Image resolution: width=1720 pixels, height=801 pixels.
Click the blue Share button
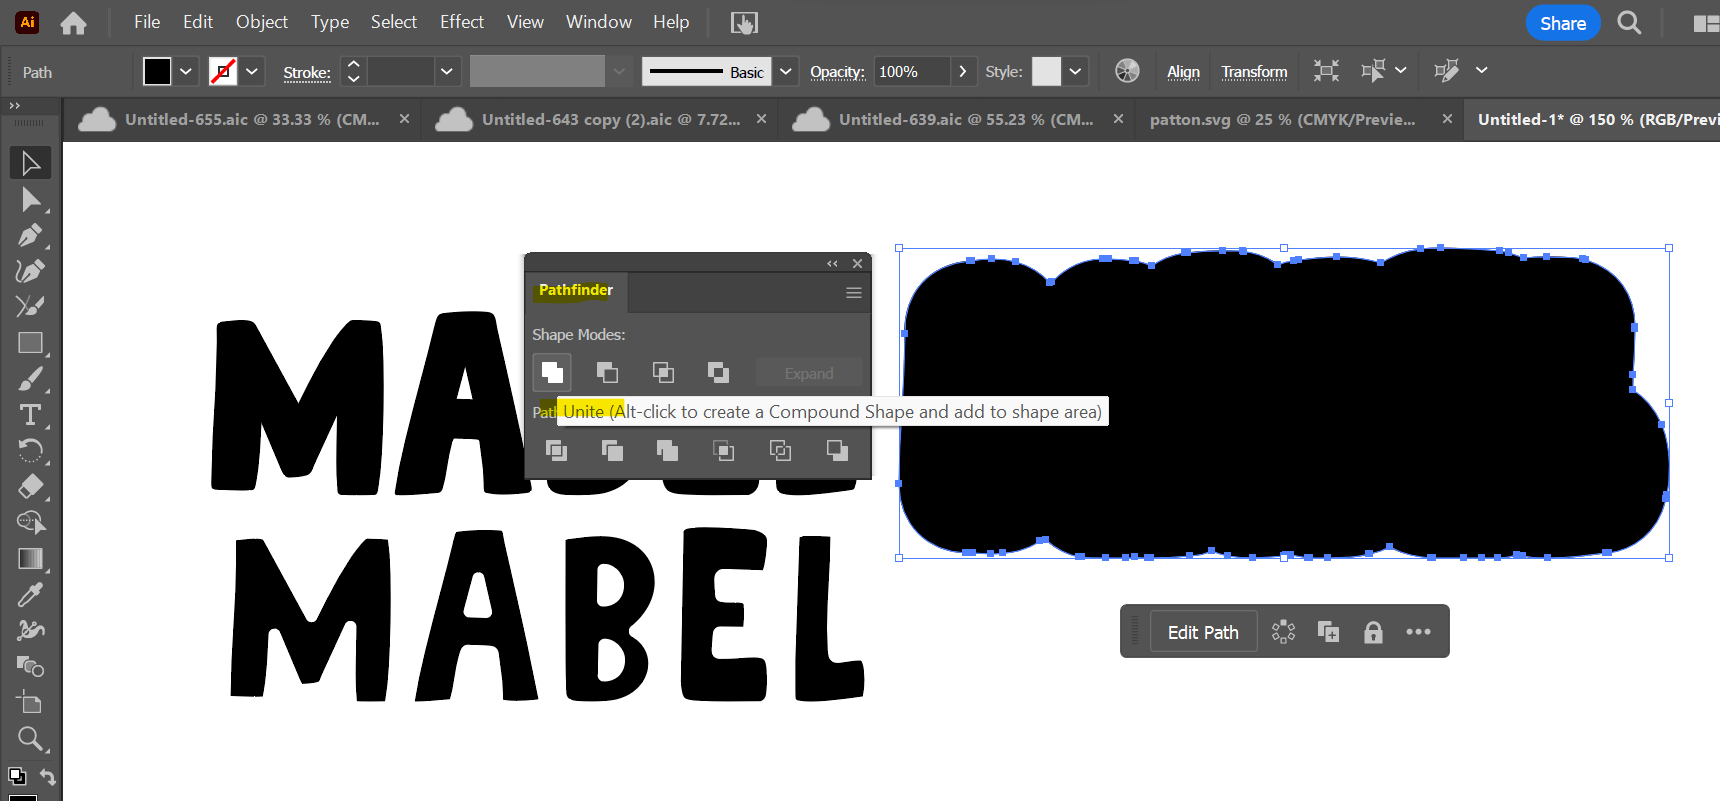(1562, 23)
